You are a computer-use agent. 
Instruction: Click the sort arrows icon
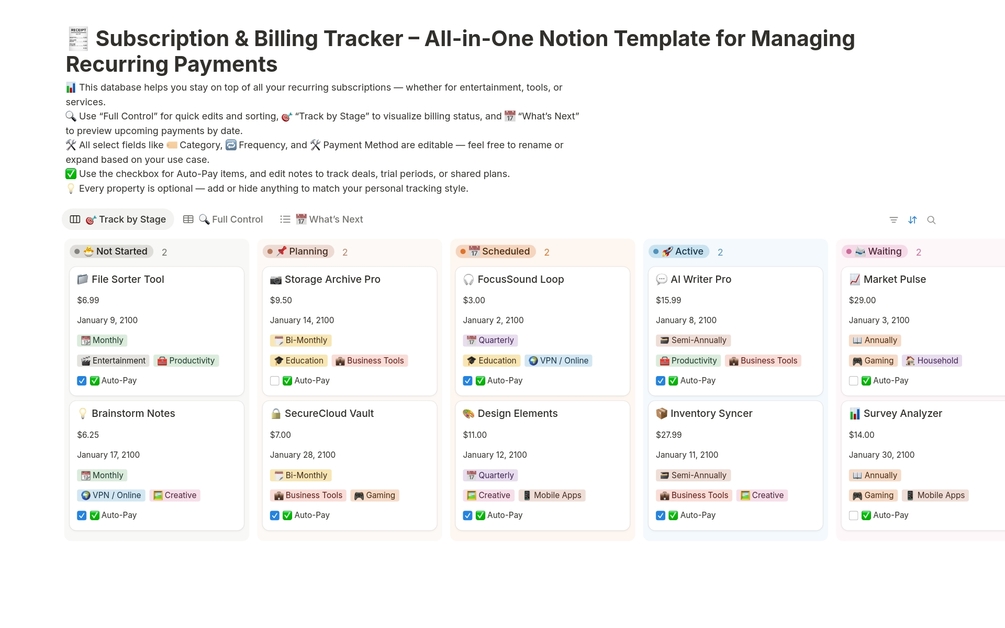912,220
